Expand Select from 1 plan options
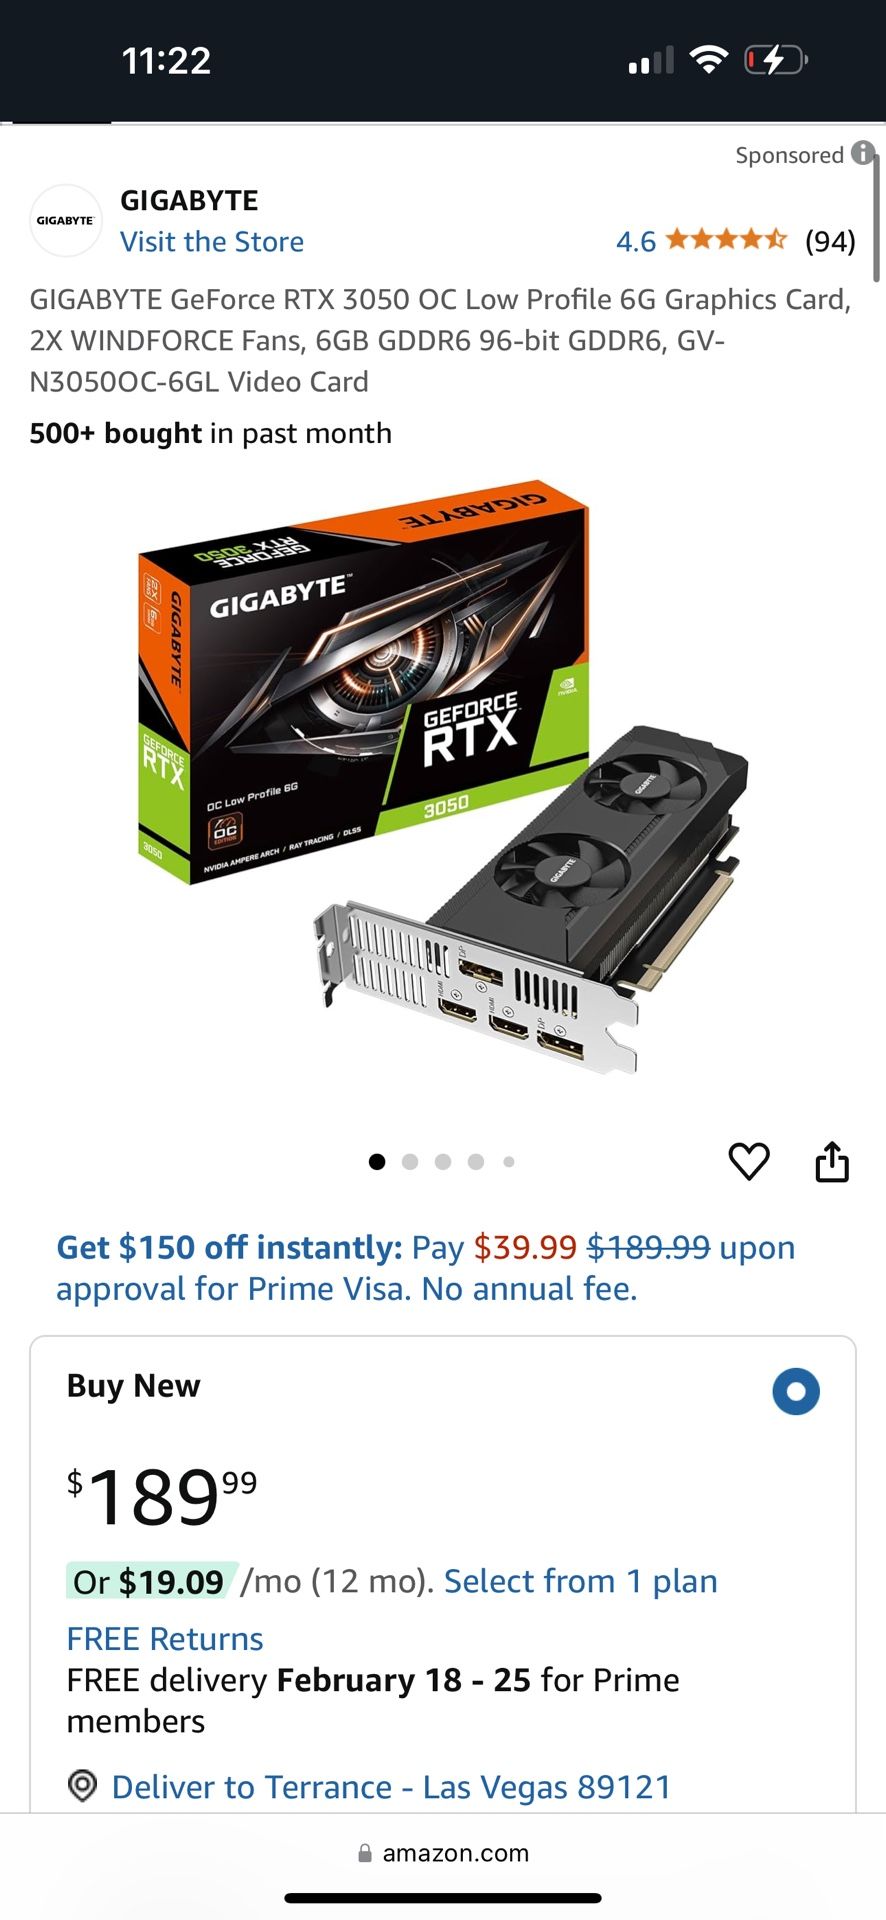 pyautogui.click(x=581, y=1581)
